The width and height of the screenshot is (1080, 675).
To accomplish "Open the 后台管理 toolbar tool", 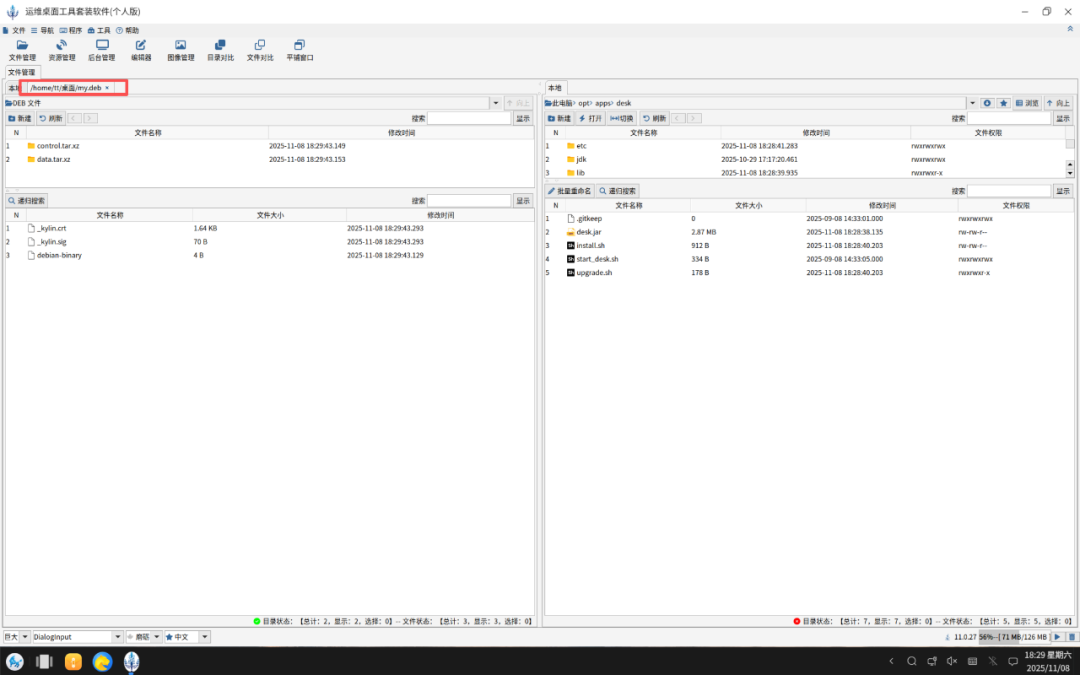I will tap(101, 50).
